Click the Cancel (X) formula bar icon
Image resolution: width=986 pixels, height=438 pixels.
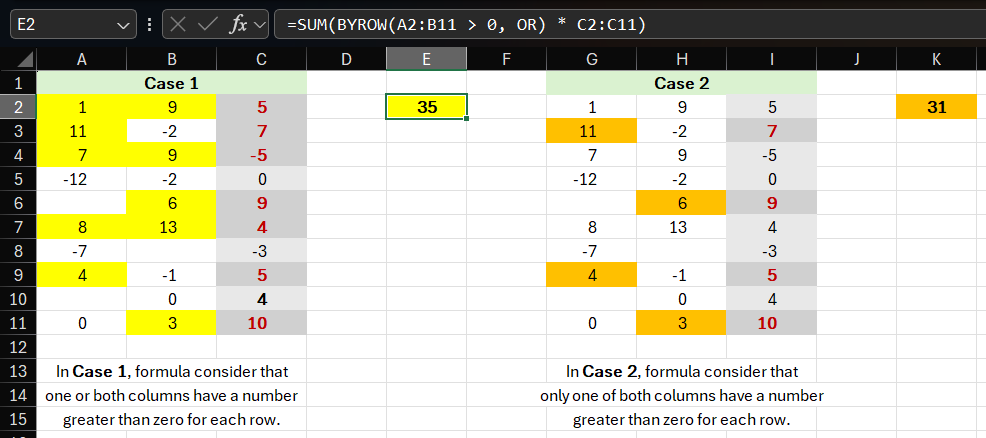tap(180, 24)
